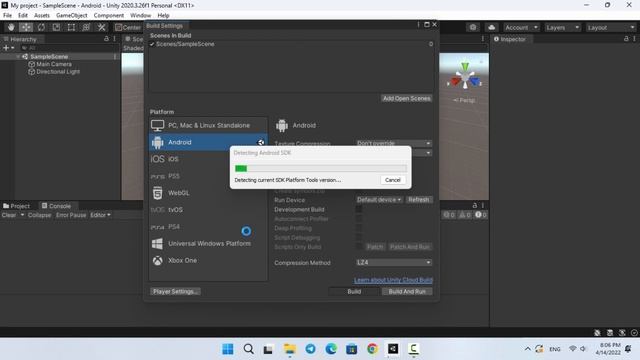
Task: Open Telegram from taskbar
Action: coord(310,349)
